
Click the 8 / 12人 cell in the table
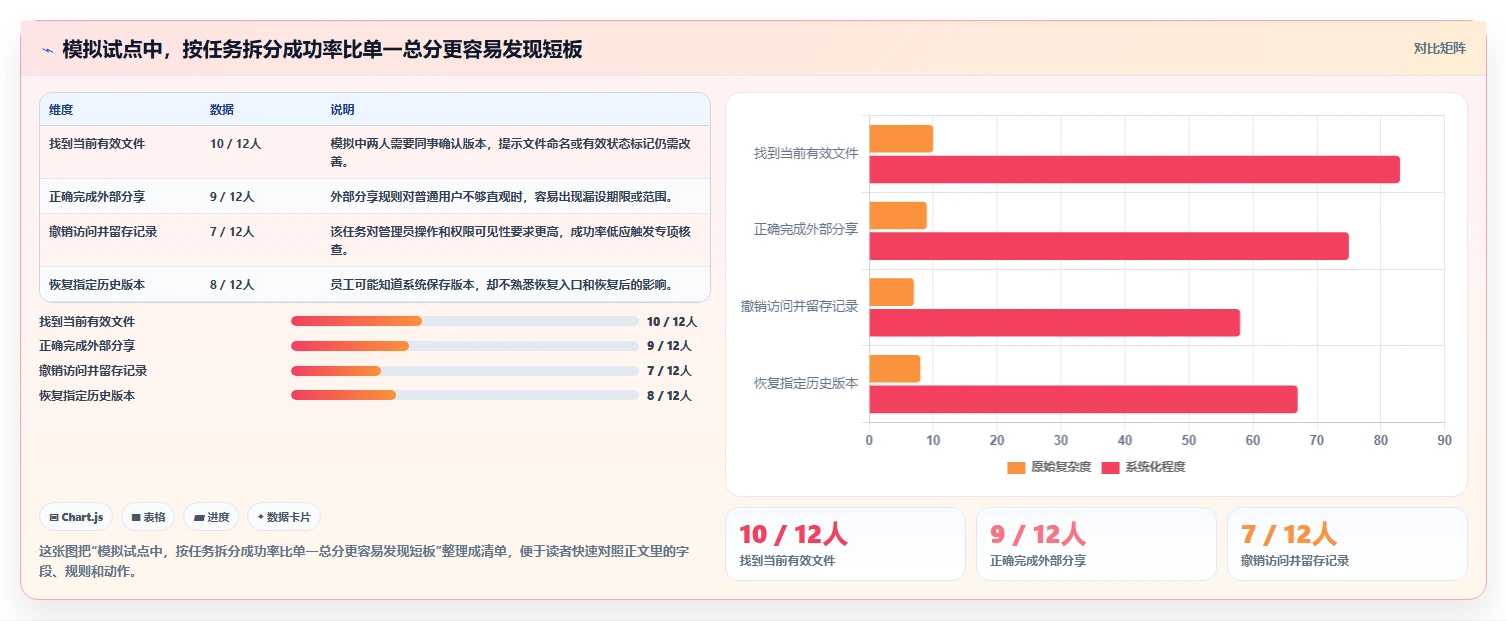(x=232, y=285)
